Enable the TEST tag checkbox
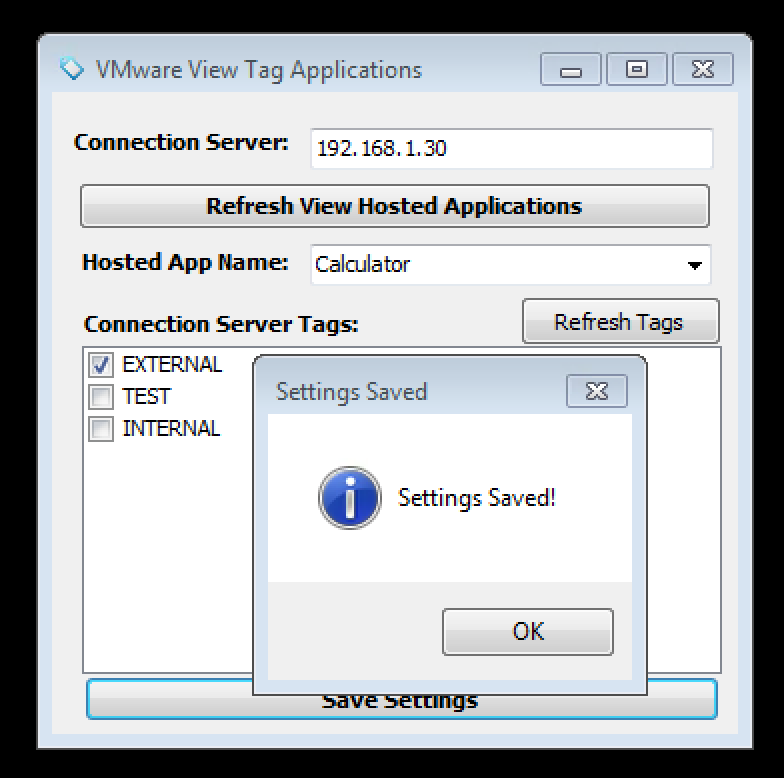Image resolution: width=784 pixels, height=778 pixels. pyautogui.click(x=101, y=397)
